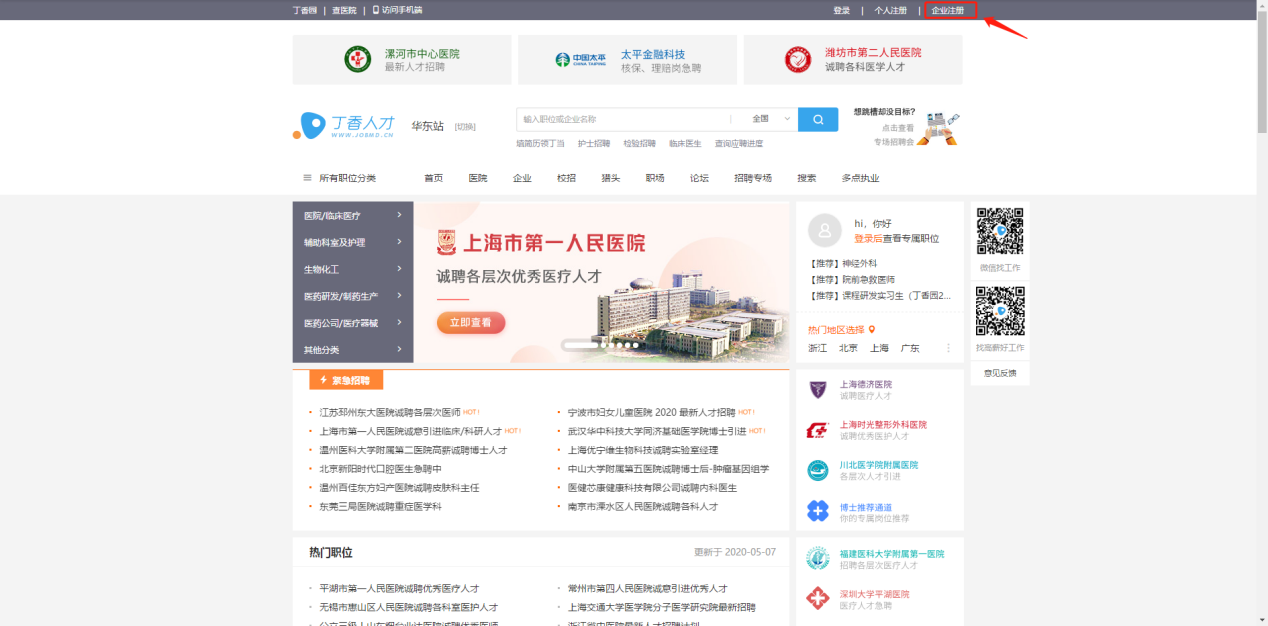Screen dimensions: 1268x626
Task: Open the 校招 nav tab
Action: [566, 178]
